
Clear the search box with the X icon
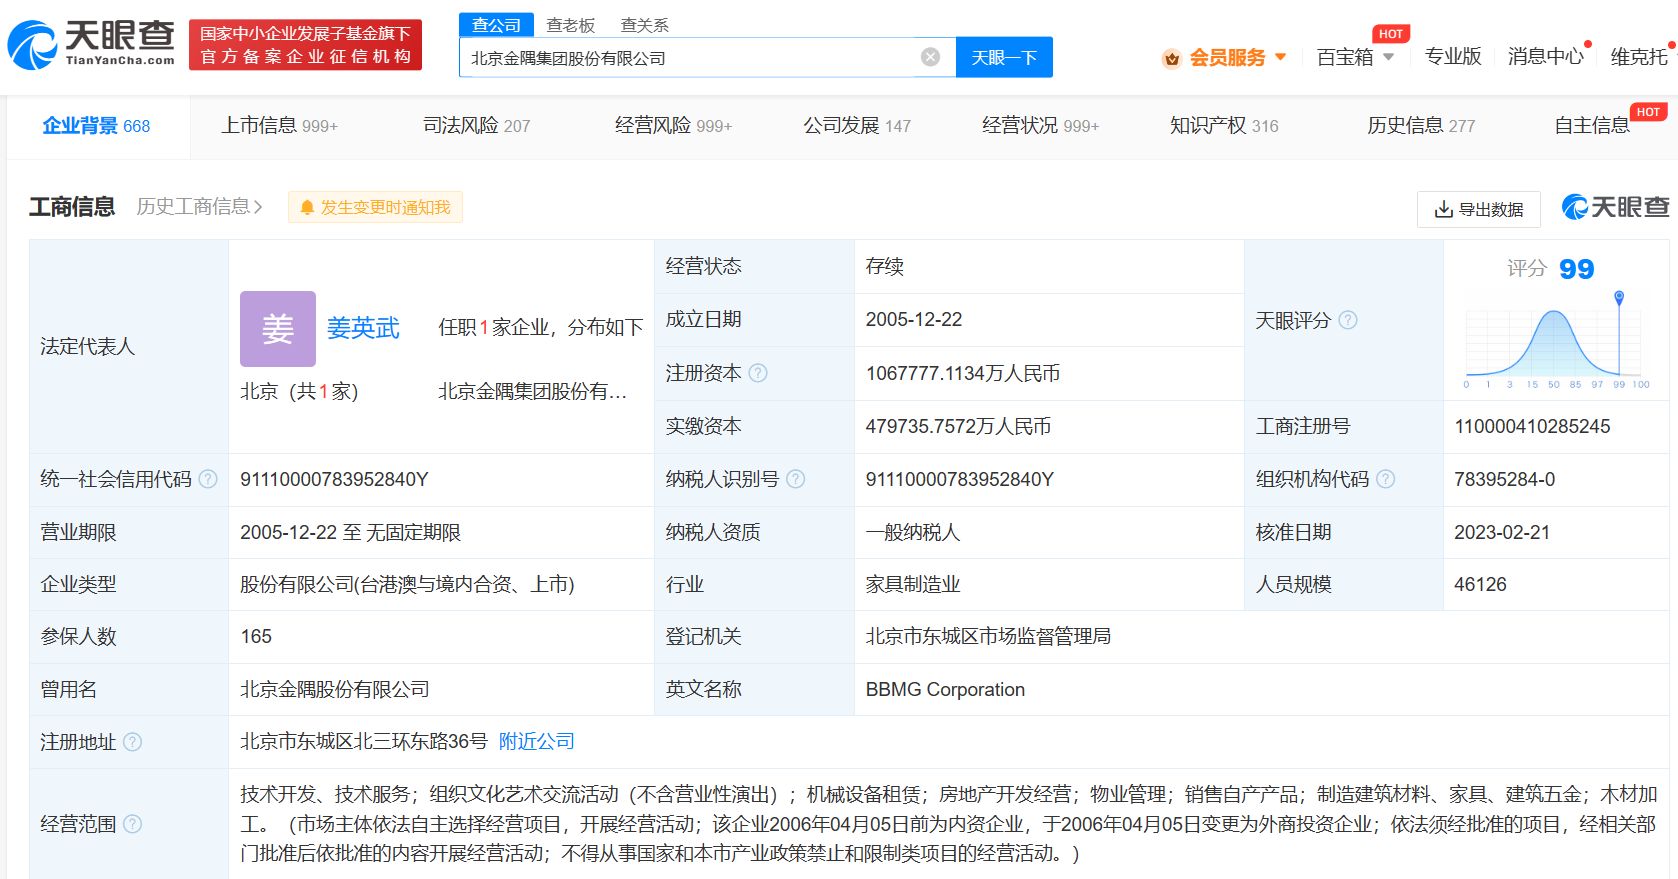930,57
